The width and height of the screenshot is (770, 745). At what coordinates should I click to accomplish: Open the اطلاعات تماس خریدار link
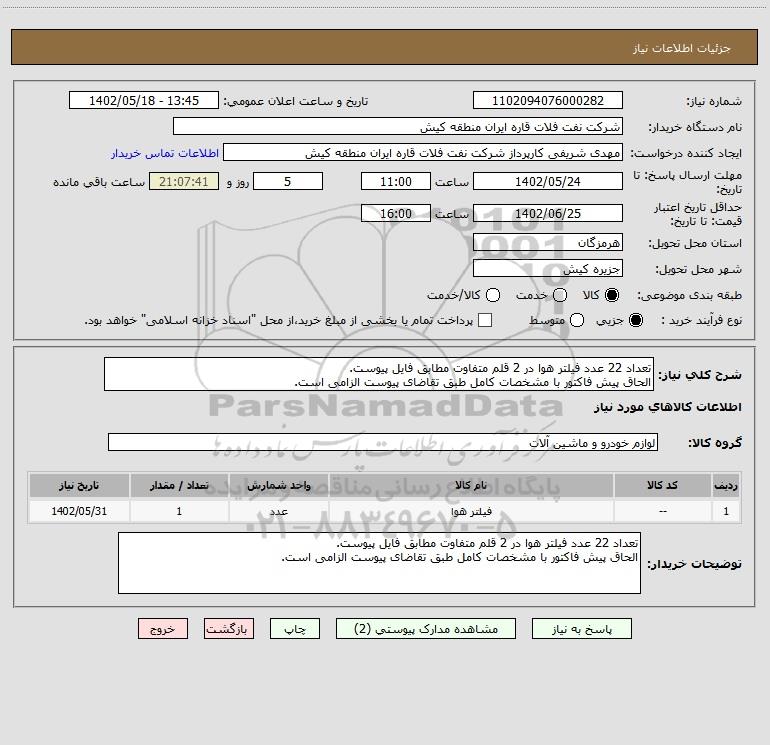point(165,153)
